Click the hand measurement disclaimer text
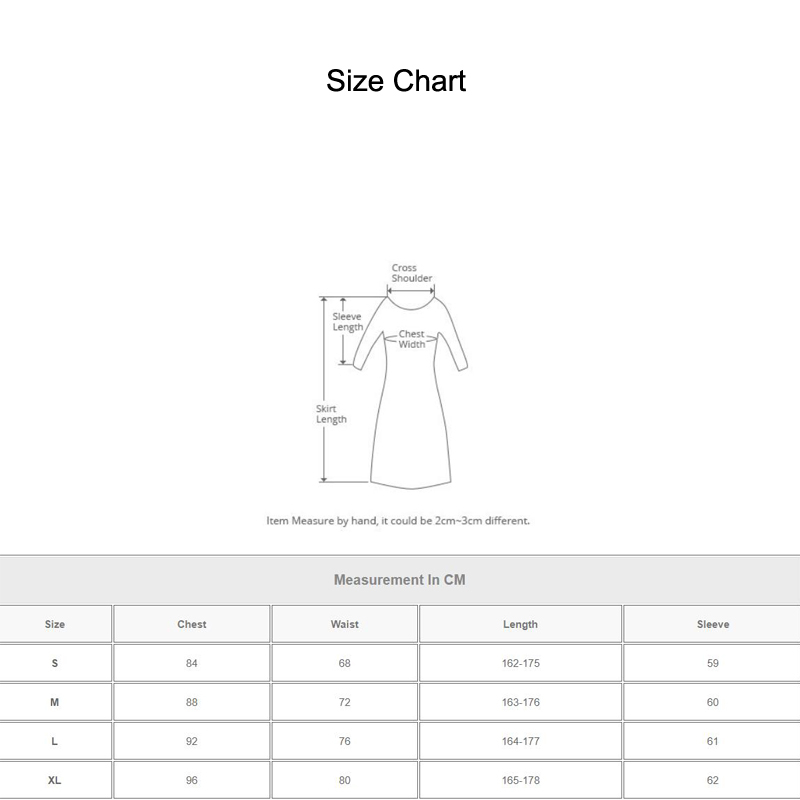The image size is (800, 800). pos(400,519)
